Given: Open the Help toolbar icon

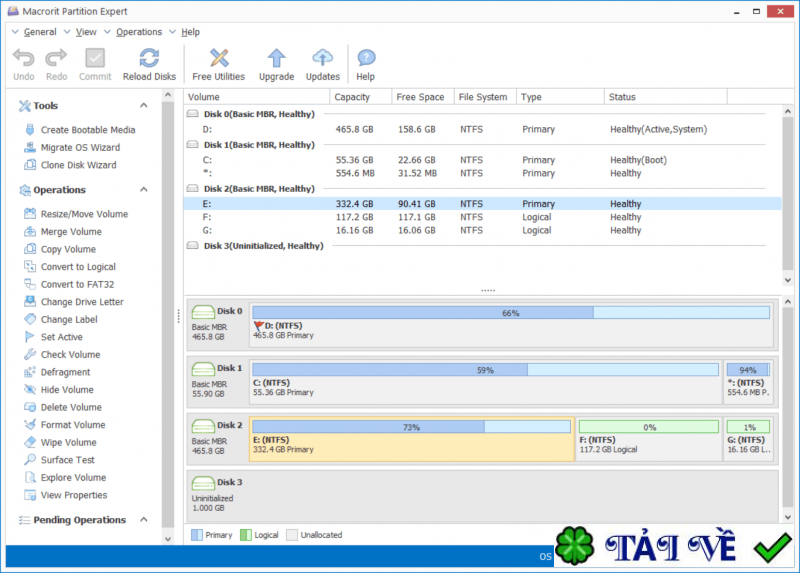Looking at the screenshot, I should click(365, 59).
